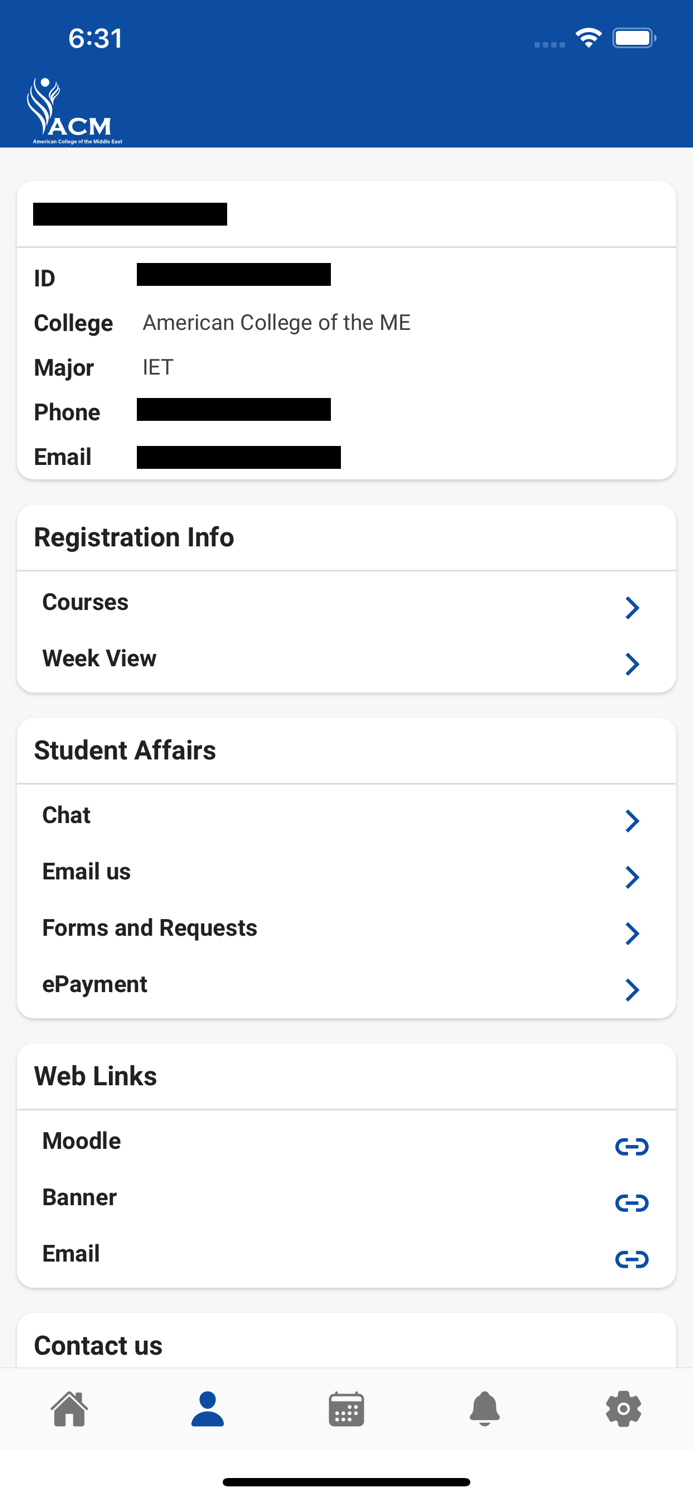The width and height of the screenshot is (693, 1500).
Task: Tap the Email web link icon
Action: 632,1259
